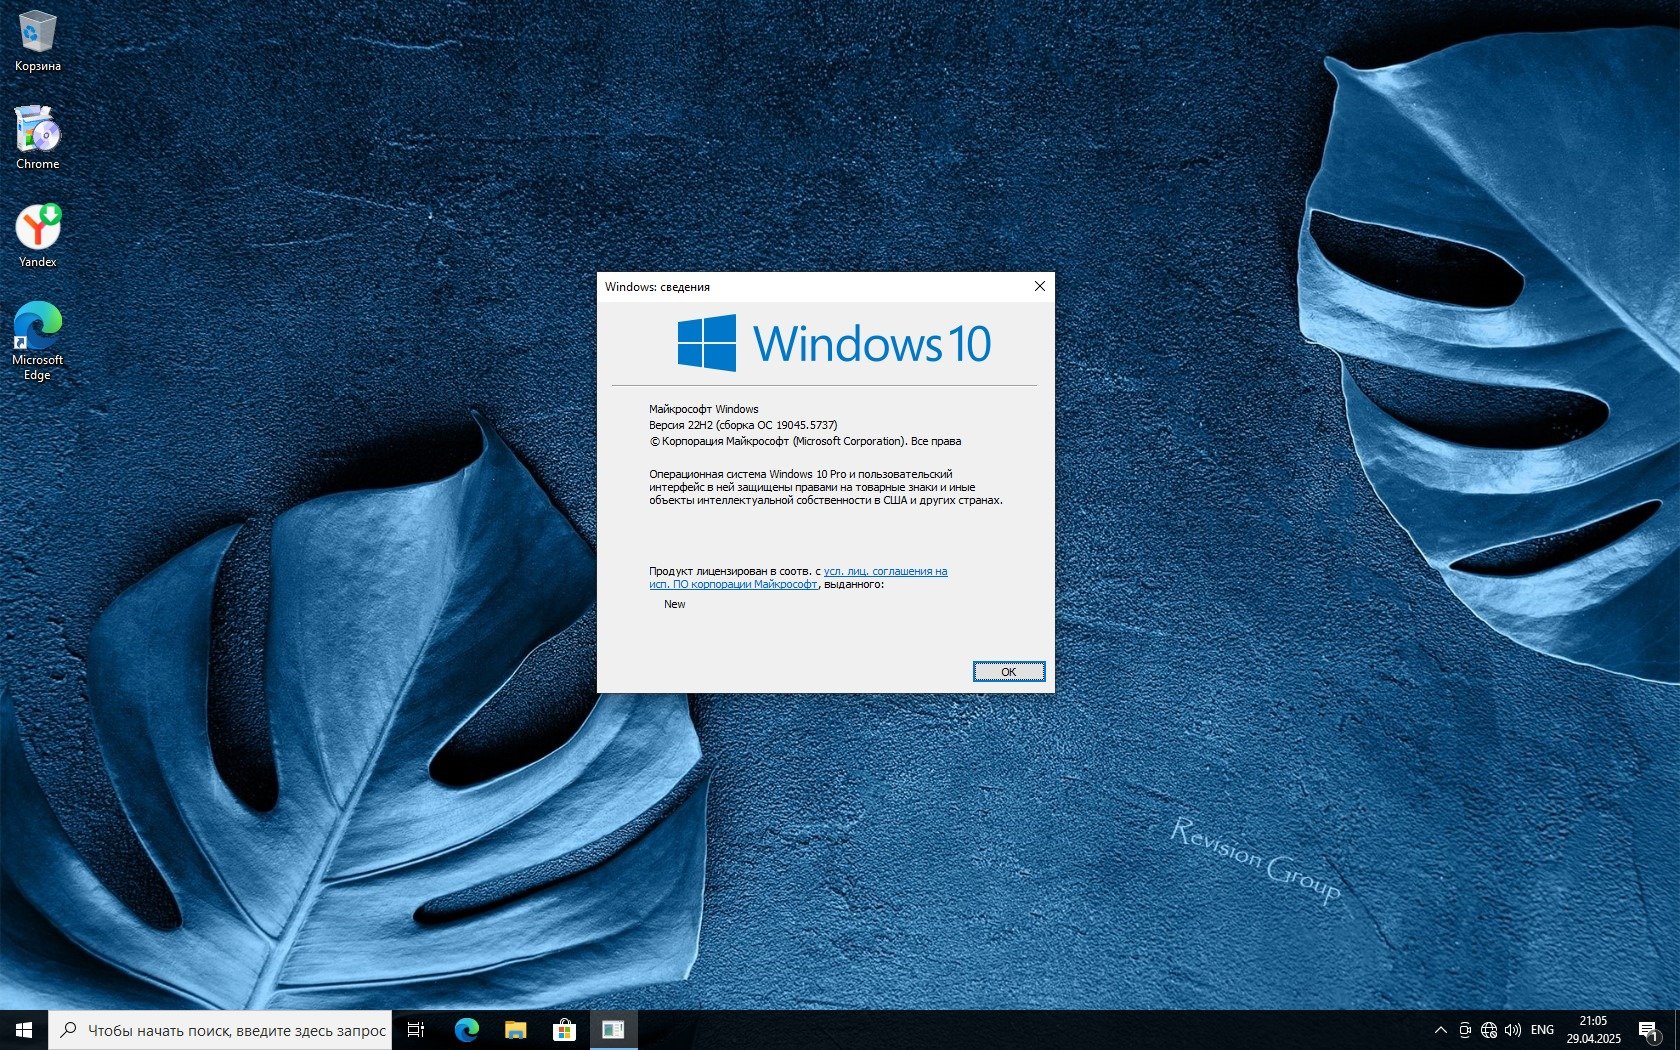
Task: Click the Meet Now camera tray icon
Action: click(1465, 1030)
